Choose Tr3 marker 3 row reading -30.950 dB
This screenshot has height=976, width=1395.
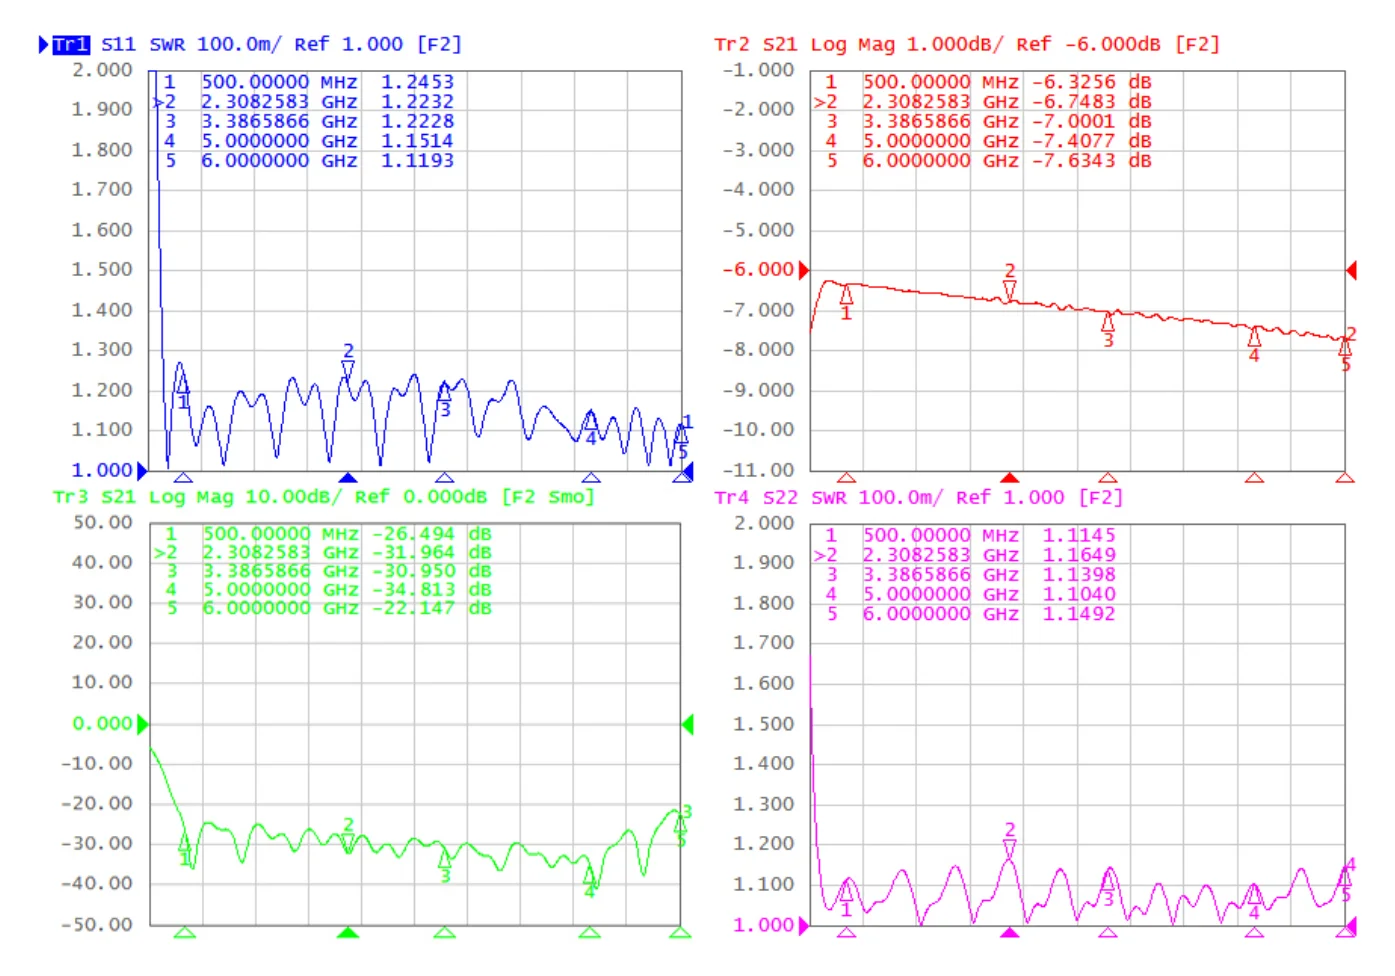click(328, 571)
